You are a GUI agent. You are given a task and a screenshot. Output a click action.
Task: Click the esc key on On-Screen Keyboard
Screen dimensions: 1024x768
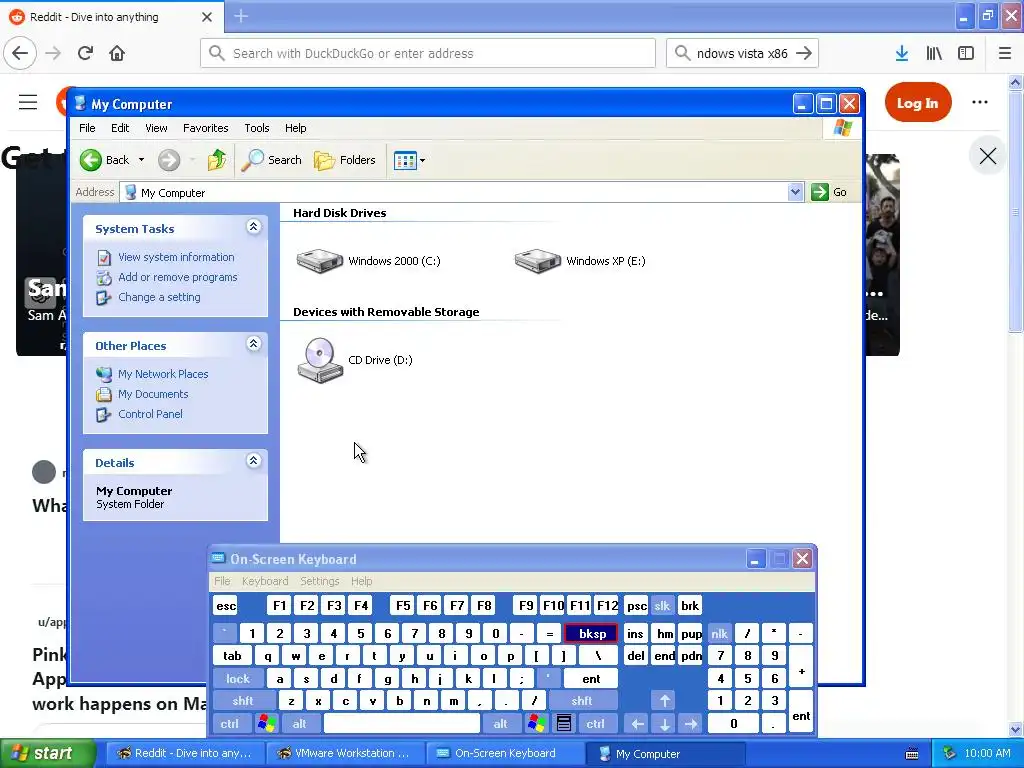(226, 606)
